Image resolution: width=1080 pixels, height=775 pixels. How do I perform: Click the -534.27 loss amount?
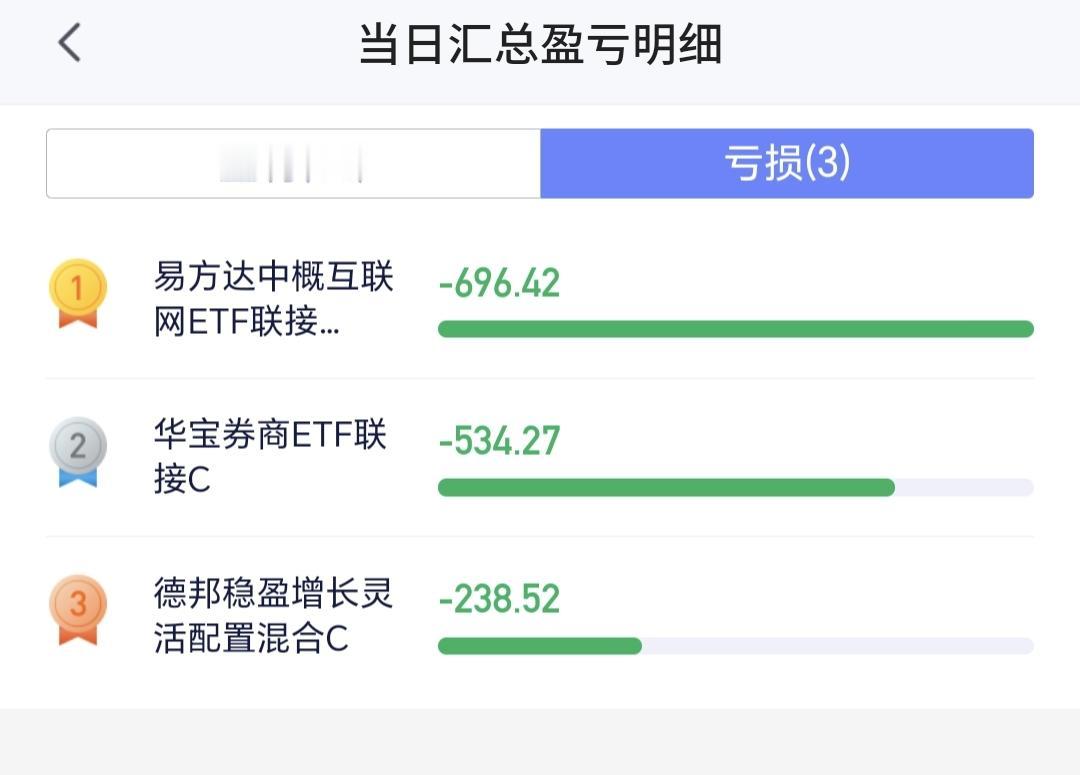point(499,441)
